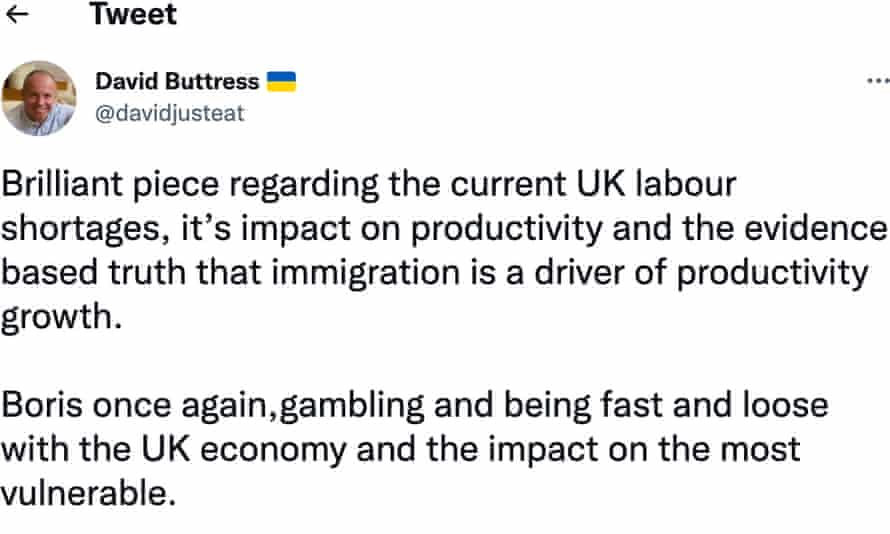The image size is (890, 534).
Task: Click the Ukraine flag emoji beside the name
Action: coord(283,81)
